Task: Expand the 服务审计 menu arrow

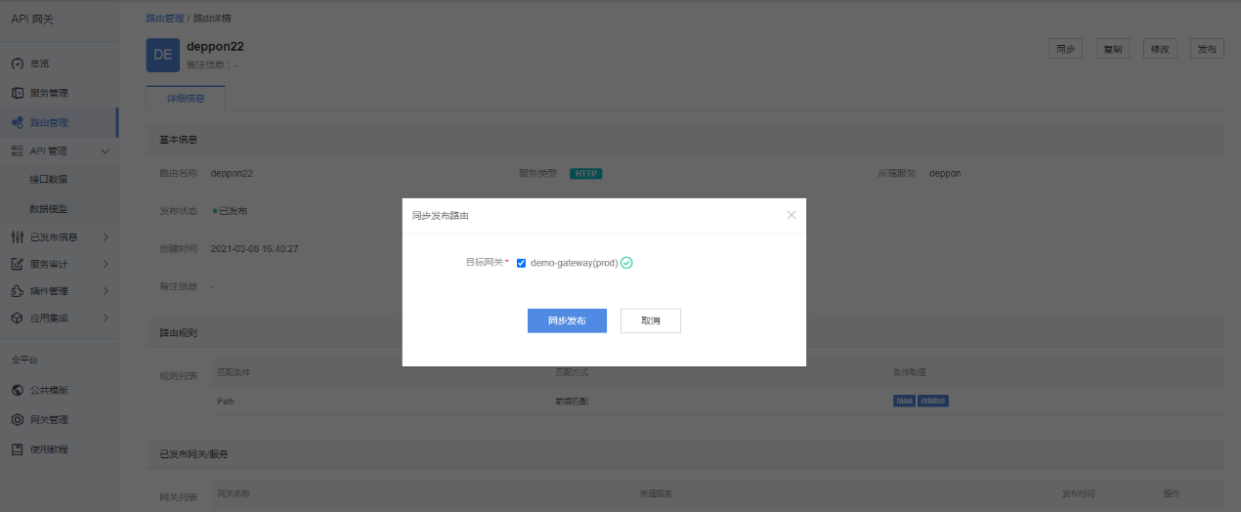Action: tap(105, 264)
